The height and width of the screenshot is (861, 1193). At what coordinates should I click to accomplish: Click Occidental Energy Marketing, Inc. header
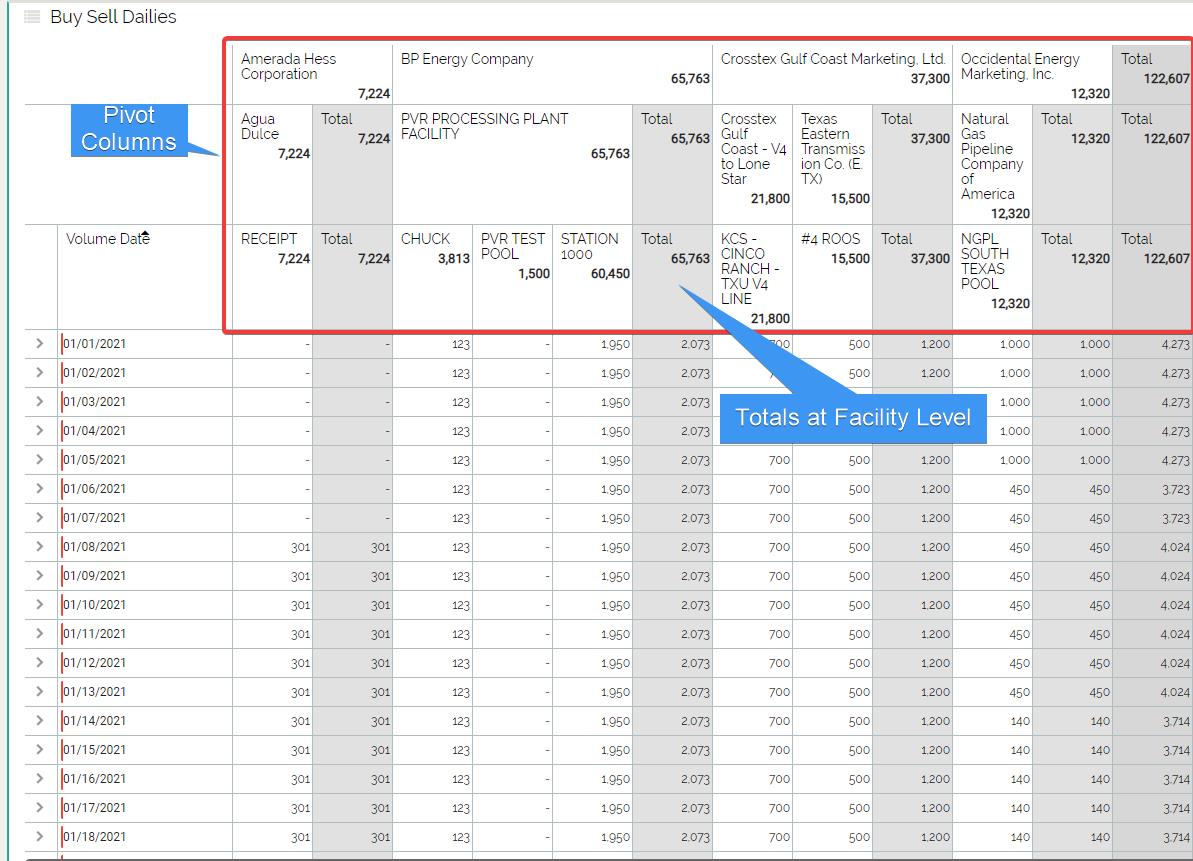1020,67
